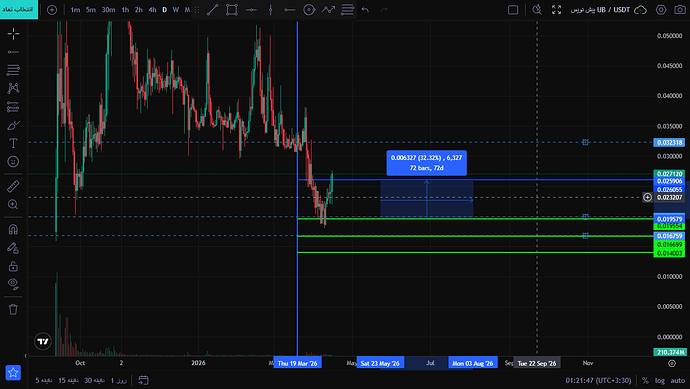Select rectangle shape in floating toolbar
690x389 pixels.
[232, 10]
